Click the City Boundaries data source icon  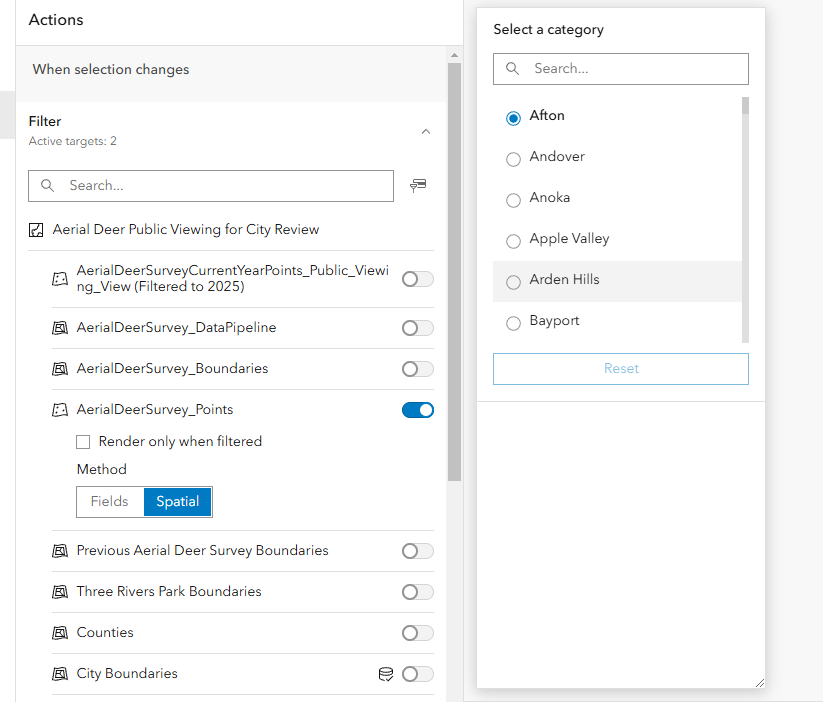pyautogui.click(x=386, y=675)
